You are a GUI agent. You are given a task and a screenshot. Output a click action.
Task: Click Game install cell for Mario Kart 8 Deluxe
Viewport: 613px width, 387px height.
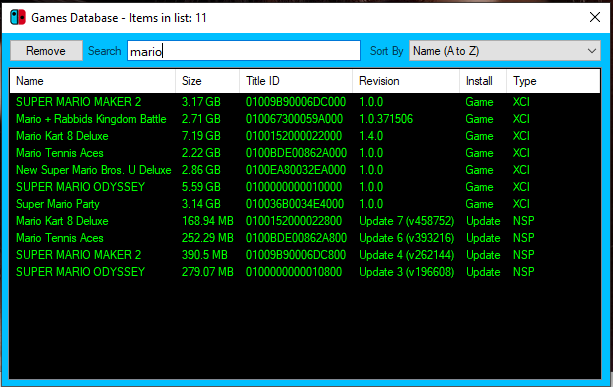[x=479, y=136]
